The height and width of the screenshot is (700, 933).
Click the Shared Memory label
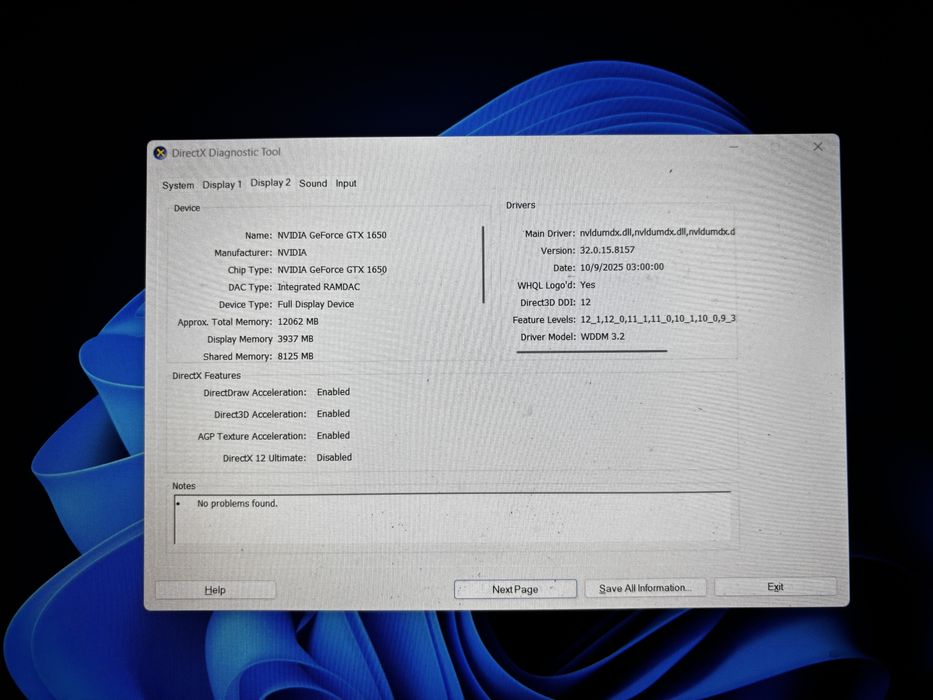237,357
